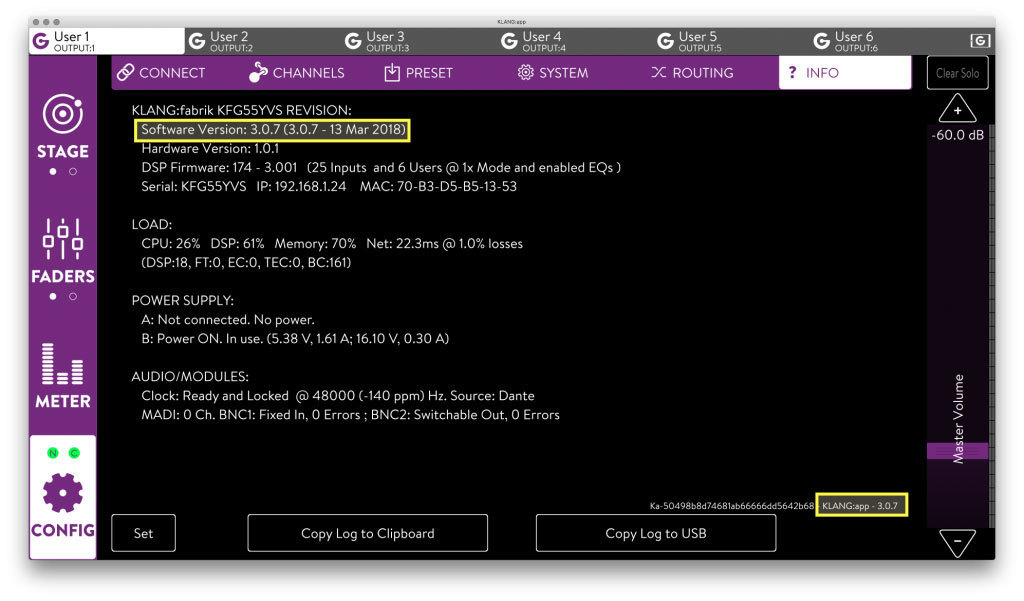The height and width of the screenshot is (601, 1024).
Task: Select the hollow page dot under STAGE
Action: 73,172
